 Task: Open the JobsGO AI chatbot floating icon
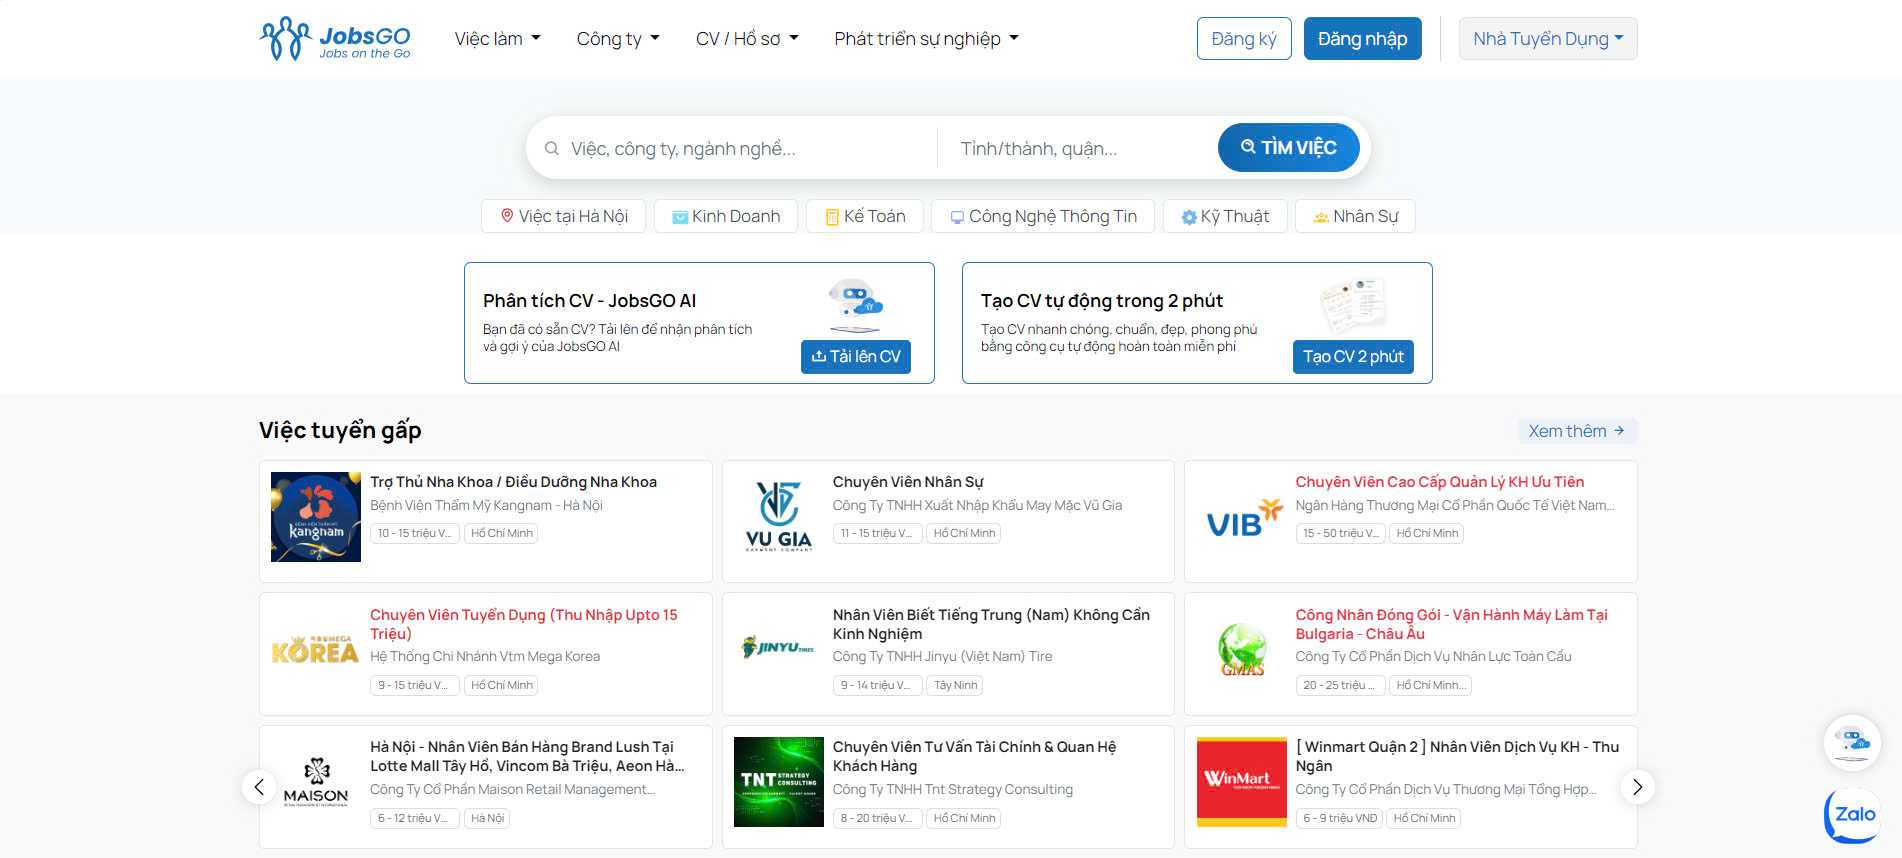click(1853, 743)
